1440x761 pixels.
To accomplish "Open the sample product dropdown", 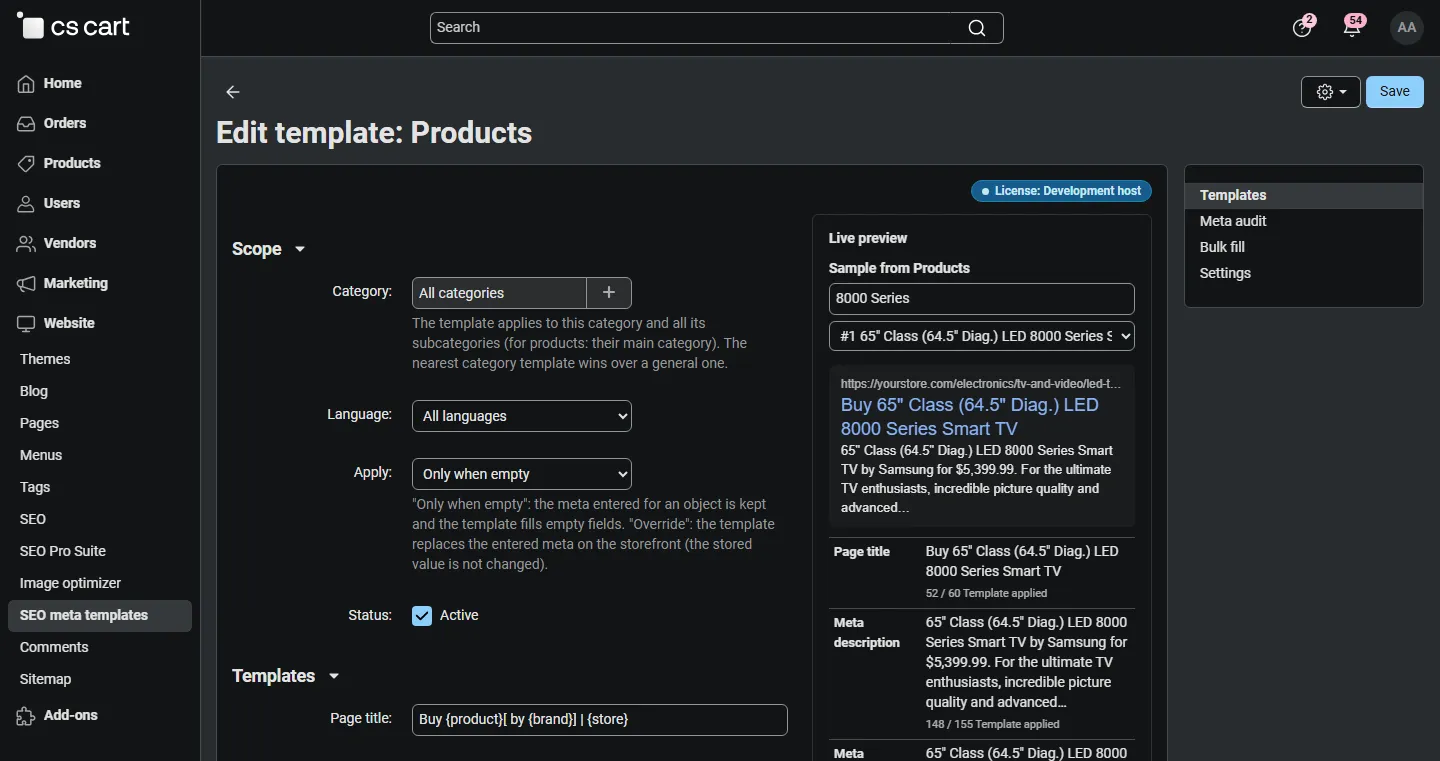I will coord(982,336).
